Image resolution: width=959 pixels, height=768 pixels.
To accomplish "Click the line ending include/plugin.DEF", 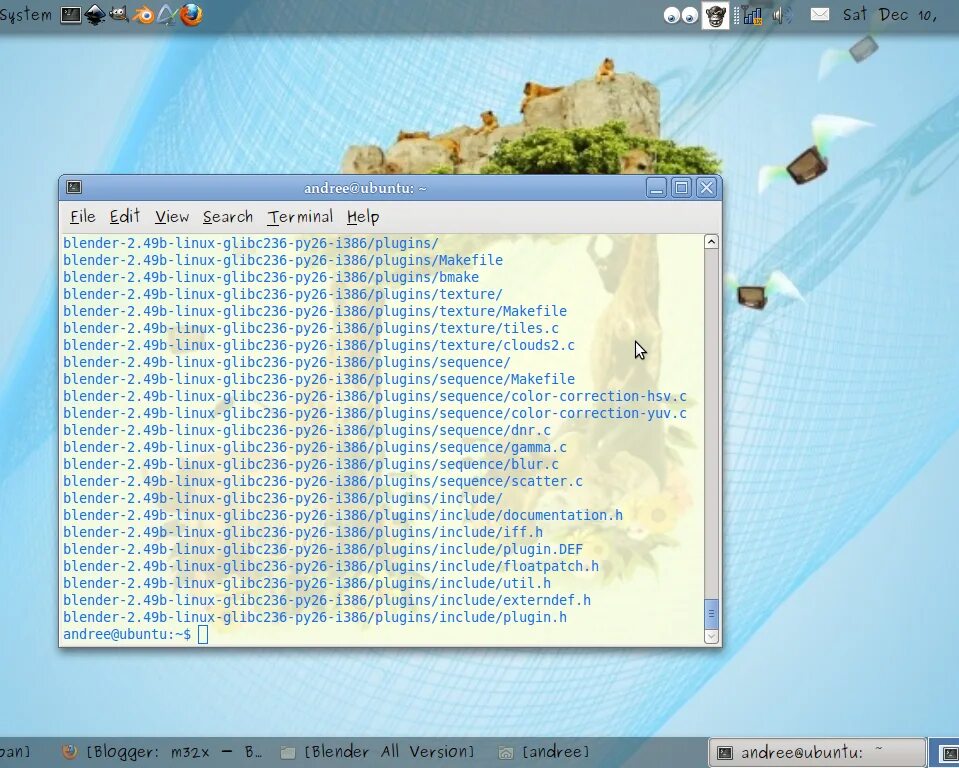I will pos(323,550).
